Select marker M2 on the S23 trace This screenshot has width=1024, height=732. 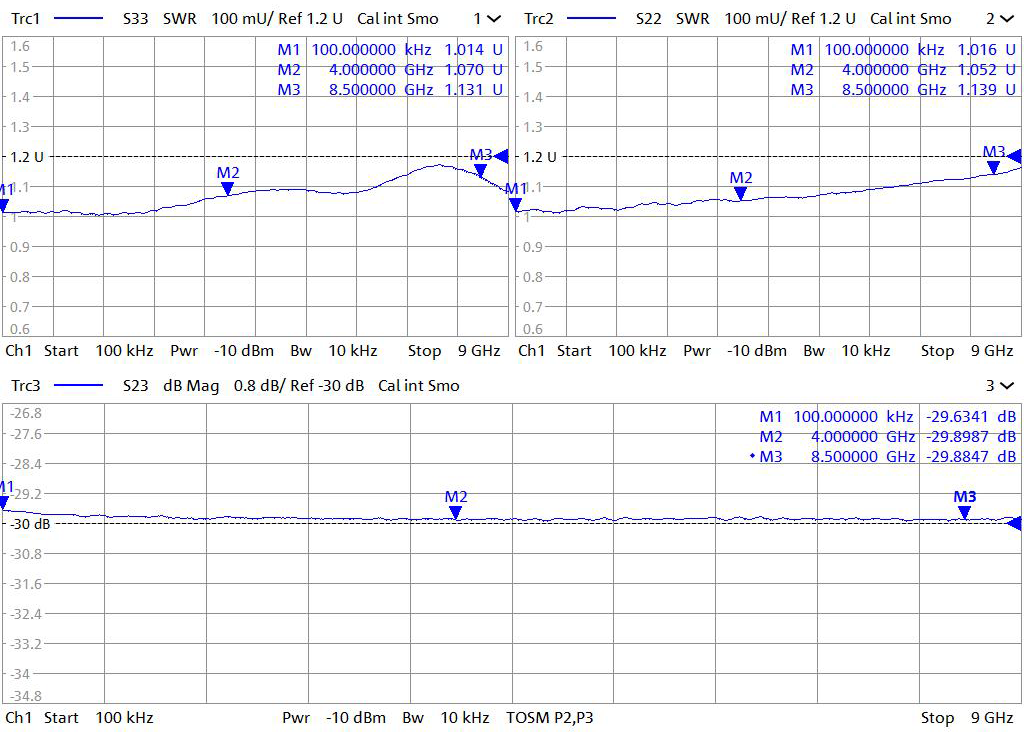click(456, 512)
